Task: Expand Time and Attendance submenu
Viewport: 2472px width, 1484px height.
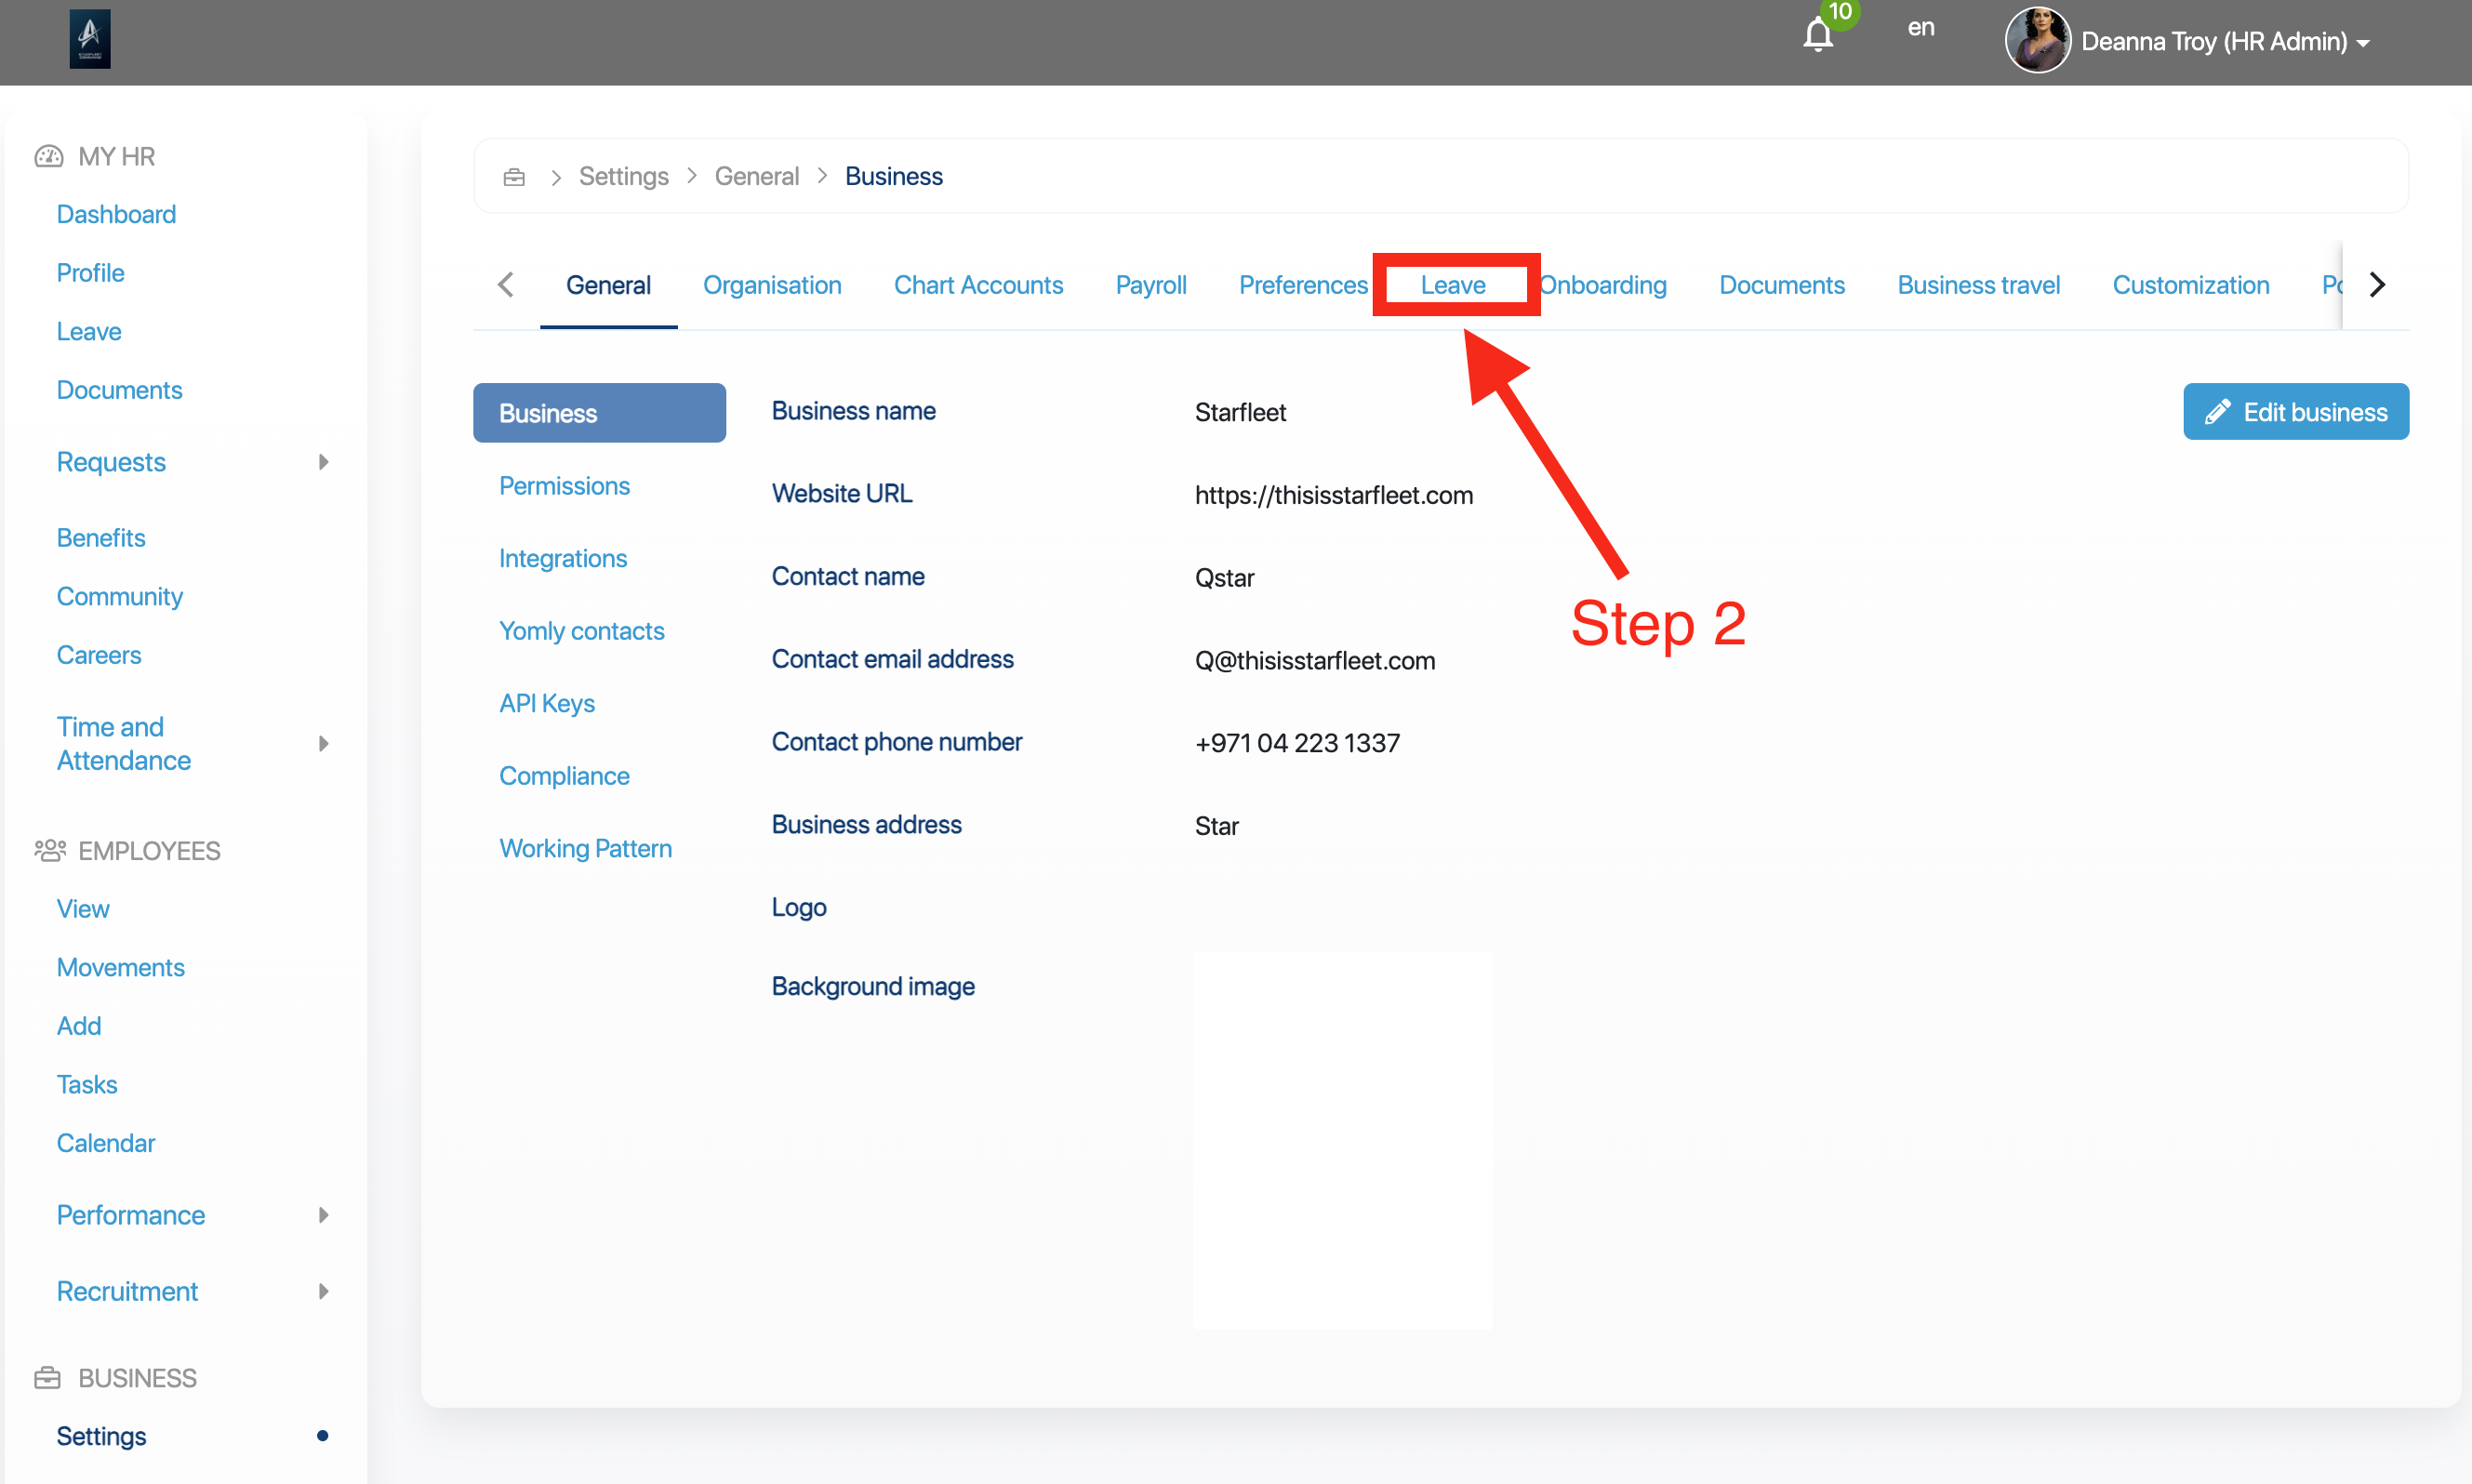Action: [323, 743]
